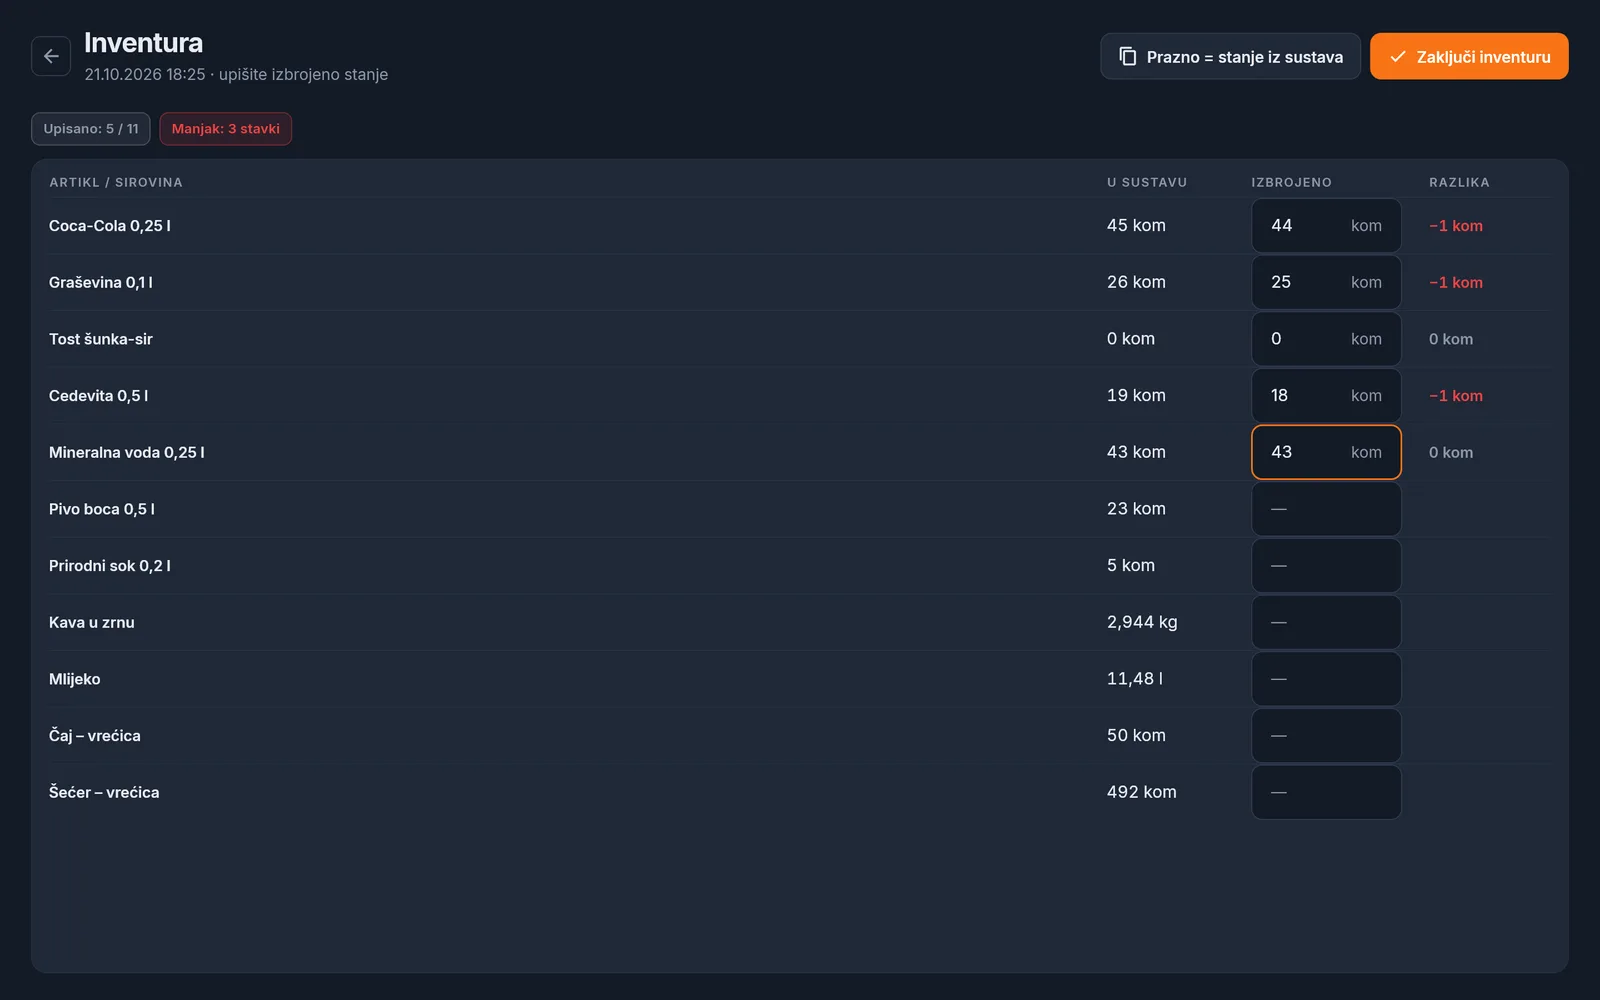Viewport: 1600px width, 1000px height.
Task: Click the ARTIKL / SIROVINA column header
Action: pyautogui.click(x=116, y=182)
